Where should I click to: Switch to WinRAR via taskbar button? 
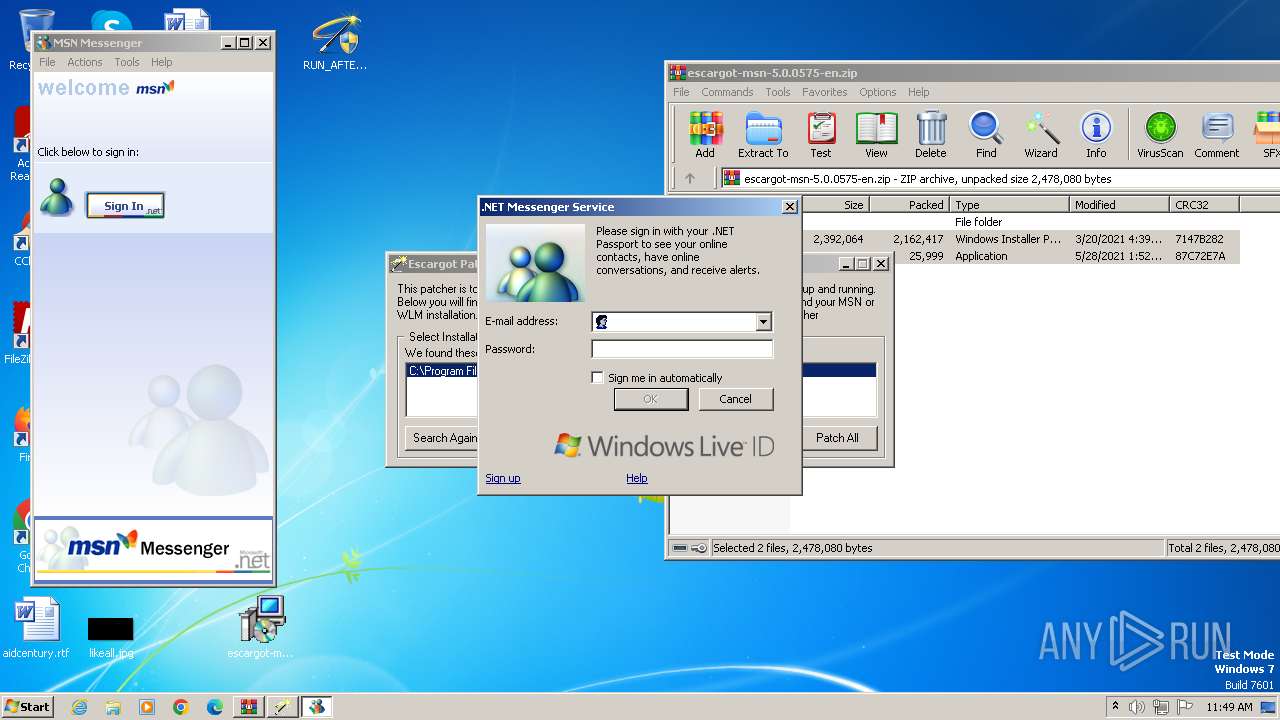(x=249, y=707)
